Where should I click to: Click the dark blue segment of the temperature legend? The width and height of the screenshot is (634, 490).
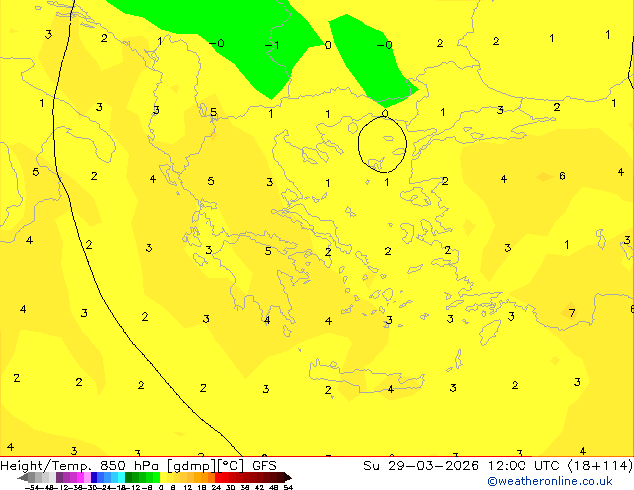(x=94, y=477)
